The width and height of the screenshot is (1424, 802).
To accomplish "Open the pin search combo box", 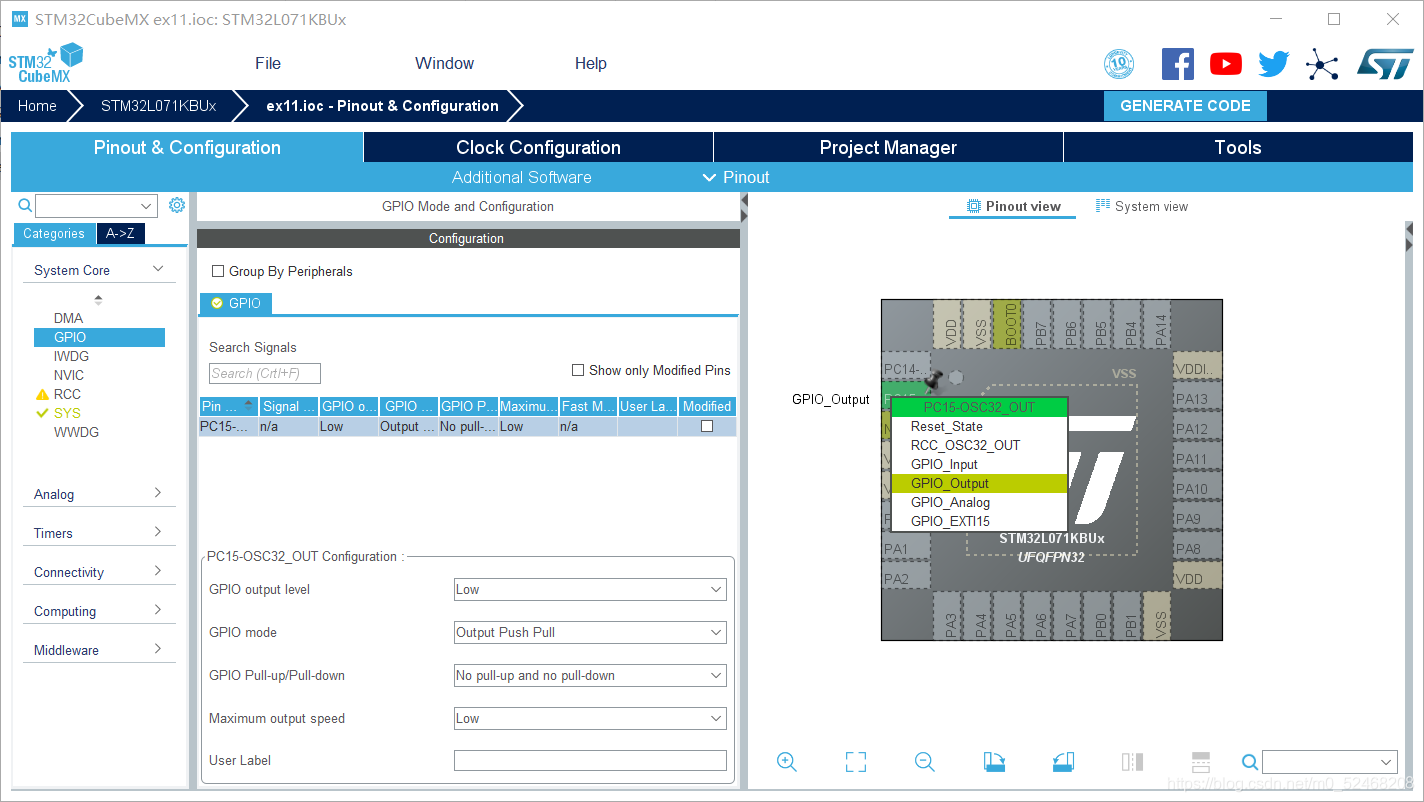I will pos(1329,762).
